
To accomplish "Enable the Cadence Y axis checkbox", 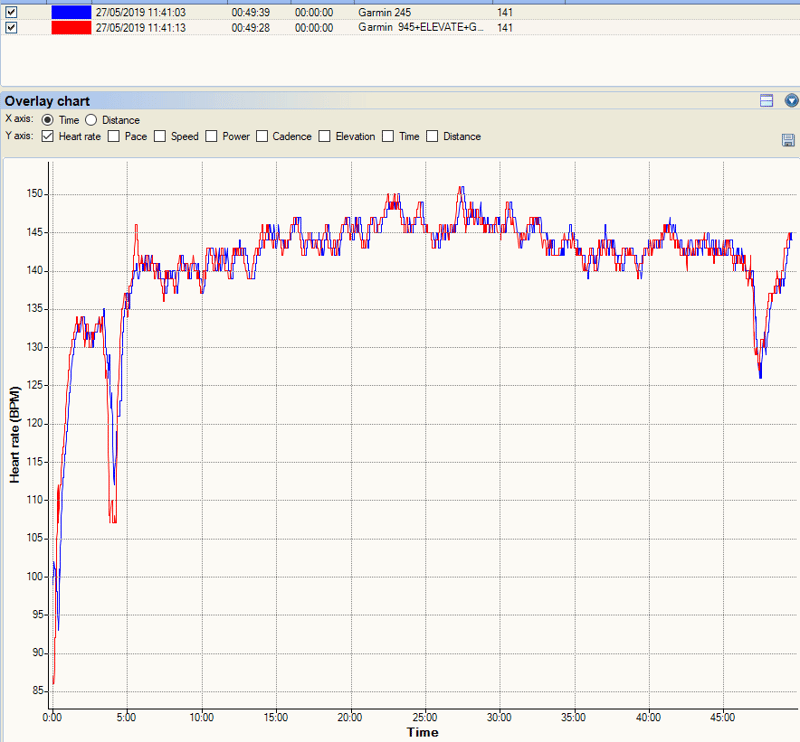I will pos(262,136).
